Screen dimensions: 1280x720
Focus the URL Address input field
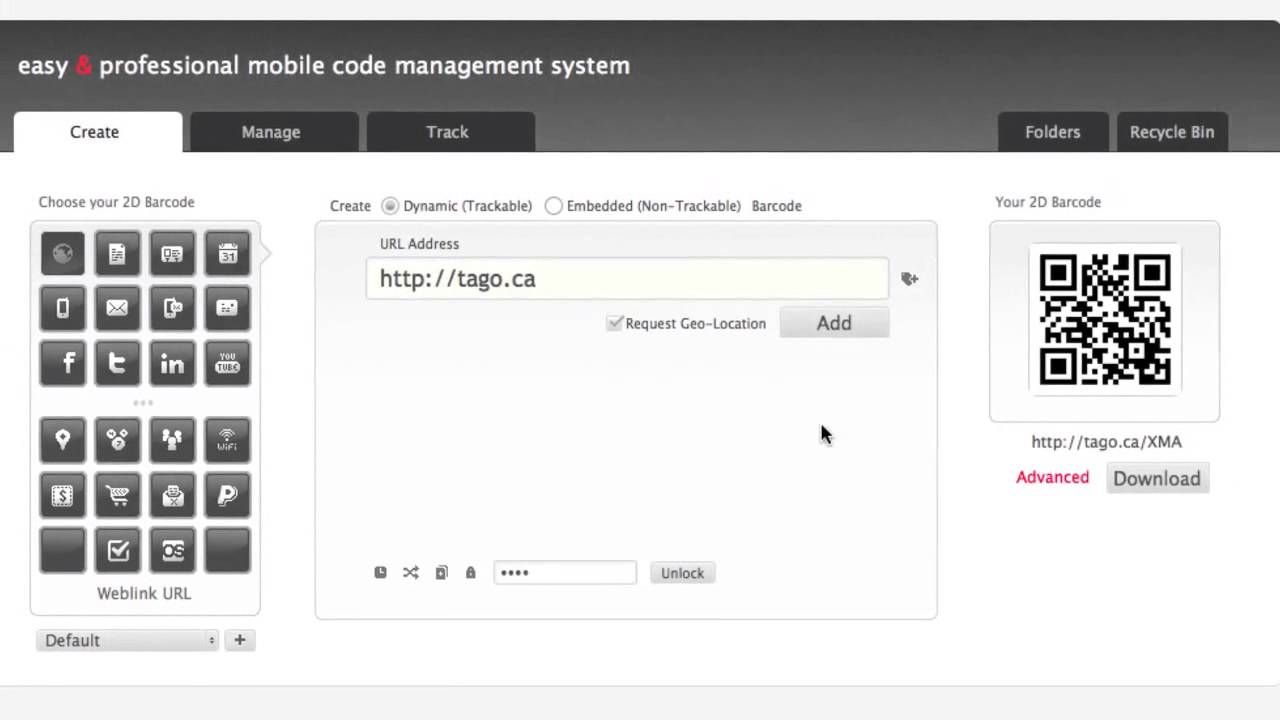pyautogui.click(x=627, y=279)
